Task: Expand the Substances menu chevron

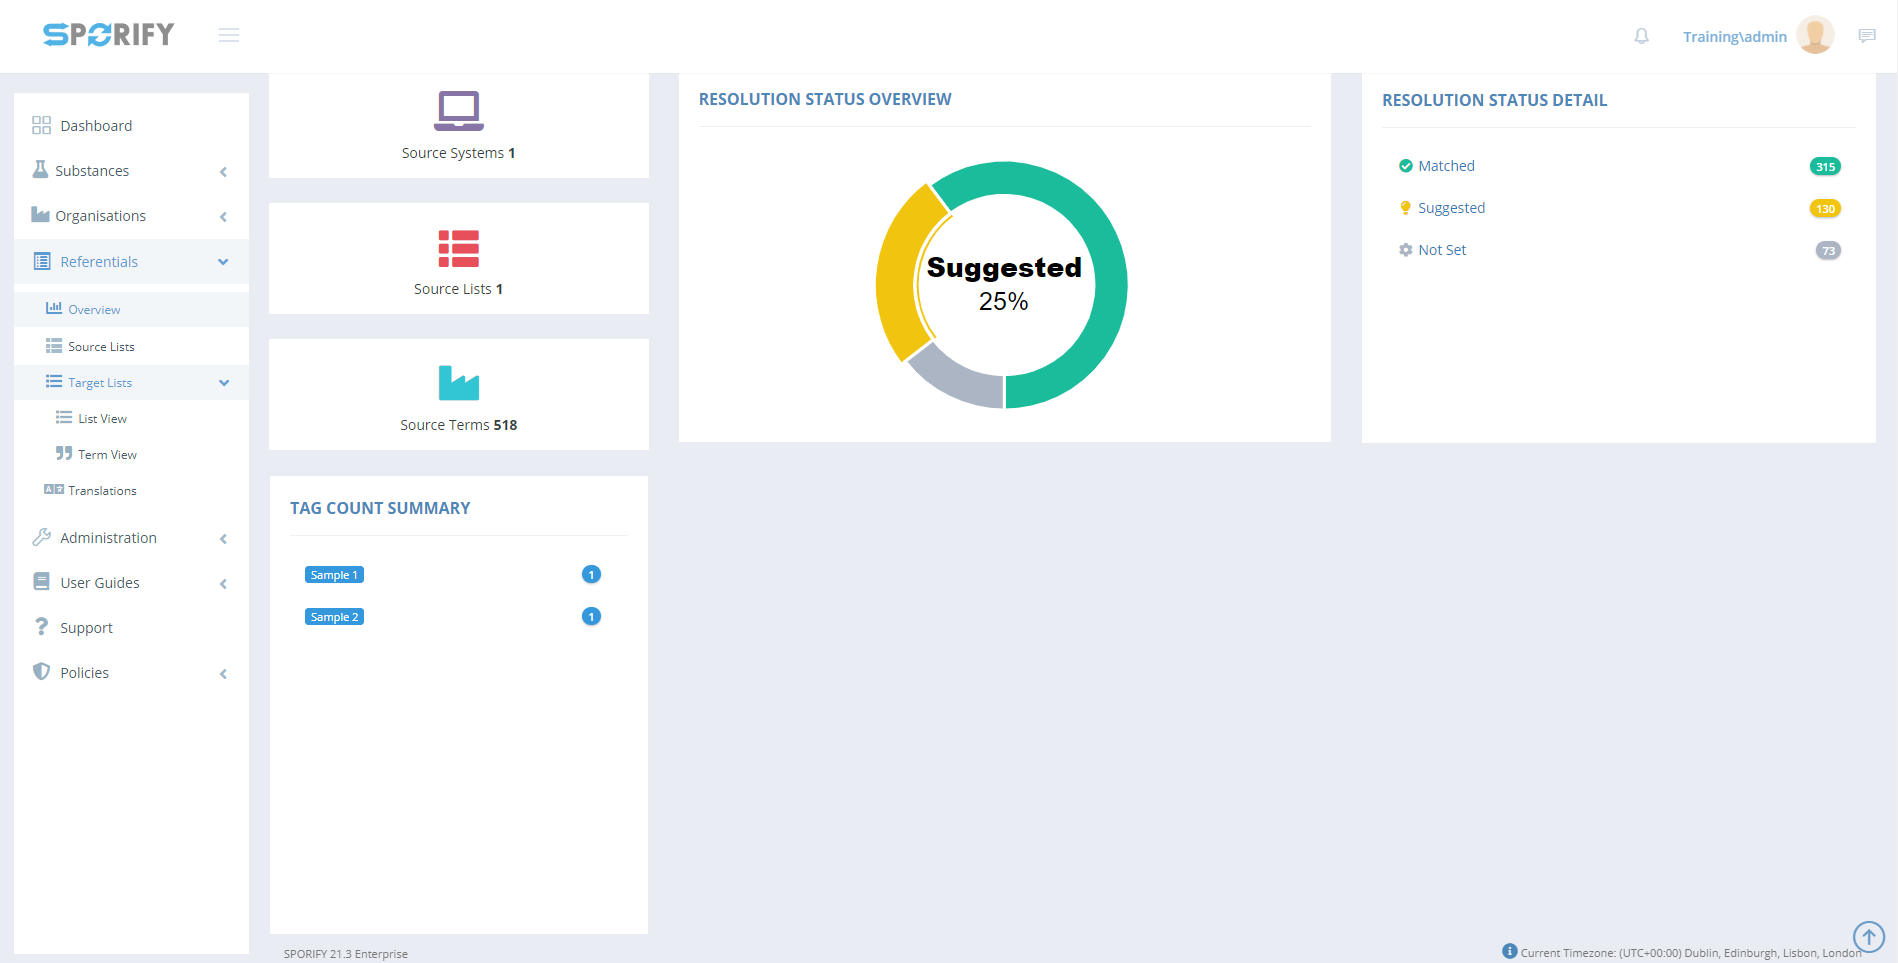Action: (x=223, y=172)
